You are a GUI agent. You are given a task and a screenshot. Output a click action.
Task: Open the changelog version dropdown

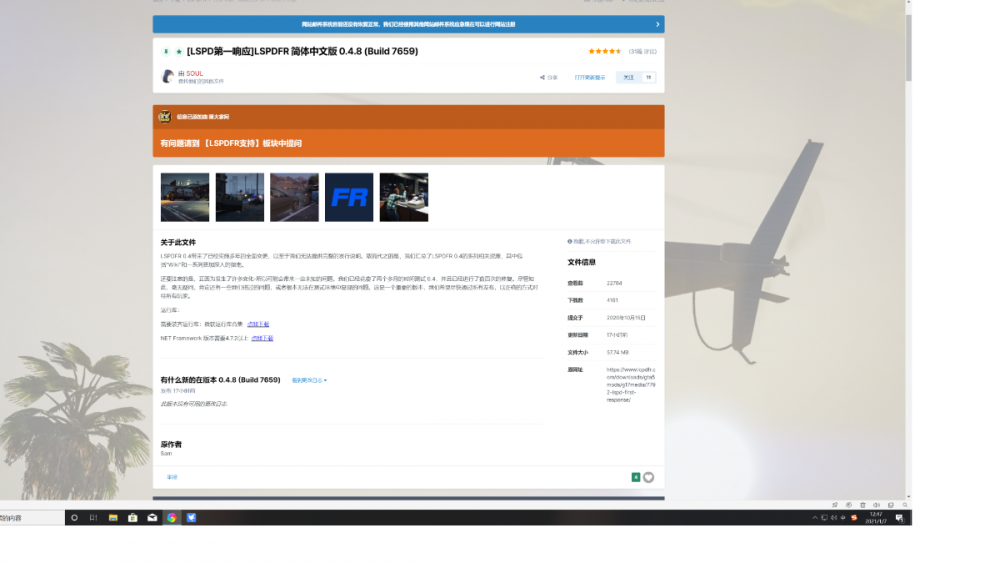pos(309,380)
